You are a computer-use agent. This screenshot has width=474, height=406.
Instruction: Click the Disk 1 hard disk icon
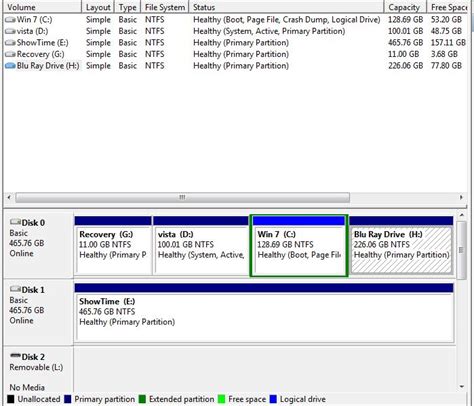pos(15,289)
